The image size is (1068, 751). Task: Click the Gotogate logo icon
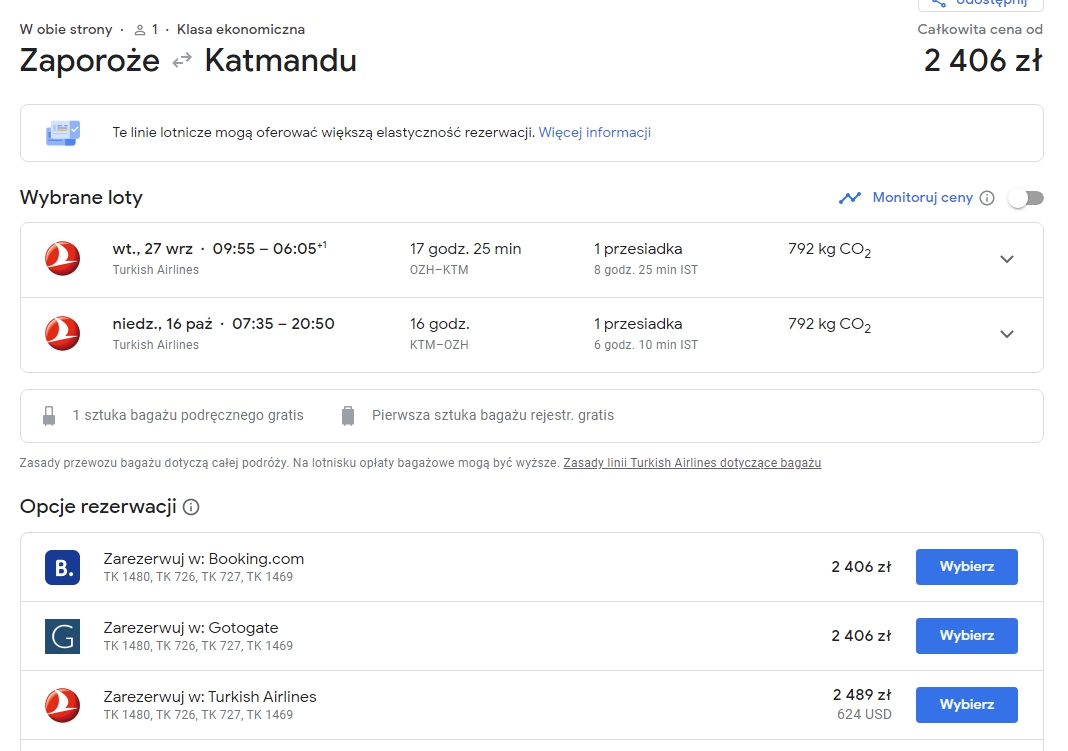pos(62,636)
